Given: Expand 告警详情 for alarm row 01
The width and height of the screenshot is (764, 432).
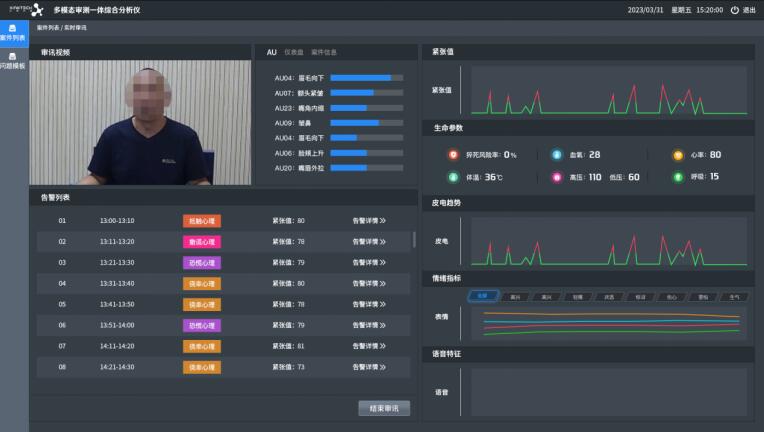Looking at the screenshot, I should click(369, 220).
